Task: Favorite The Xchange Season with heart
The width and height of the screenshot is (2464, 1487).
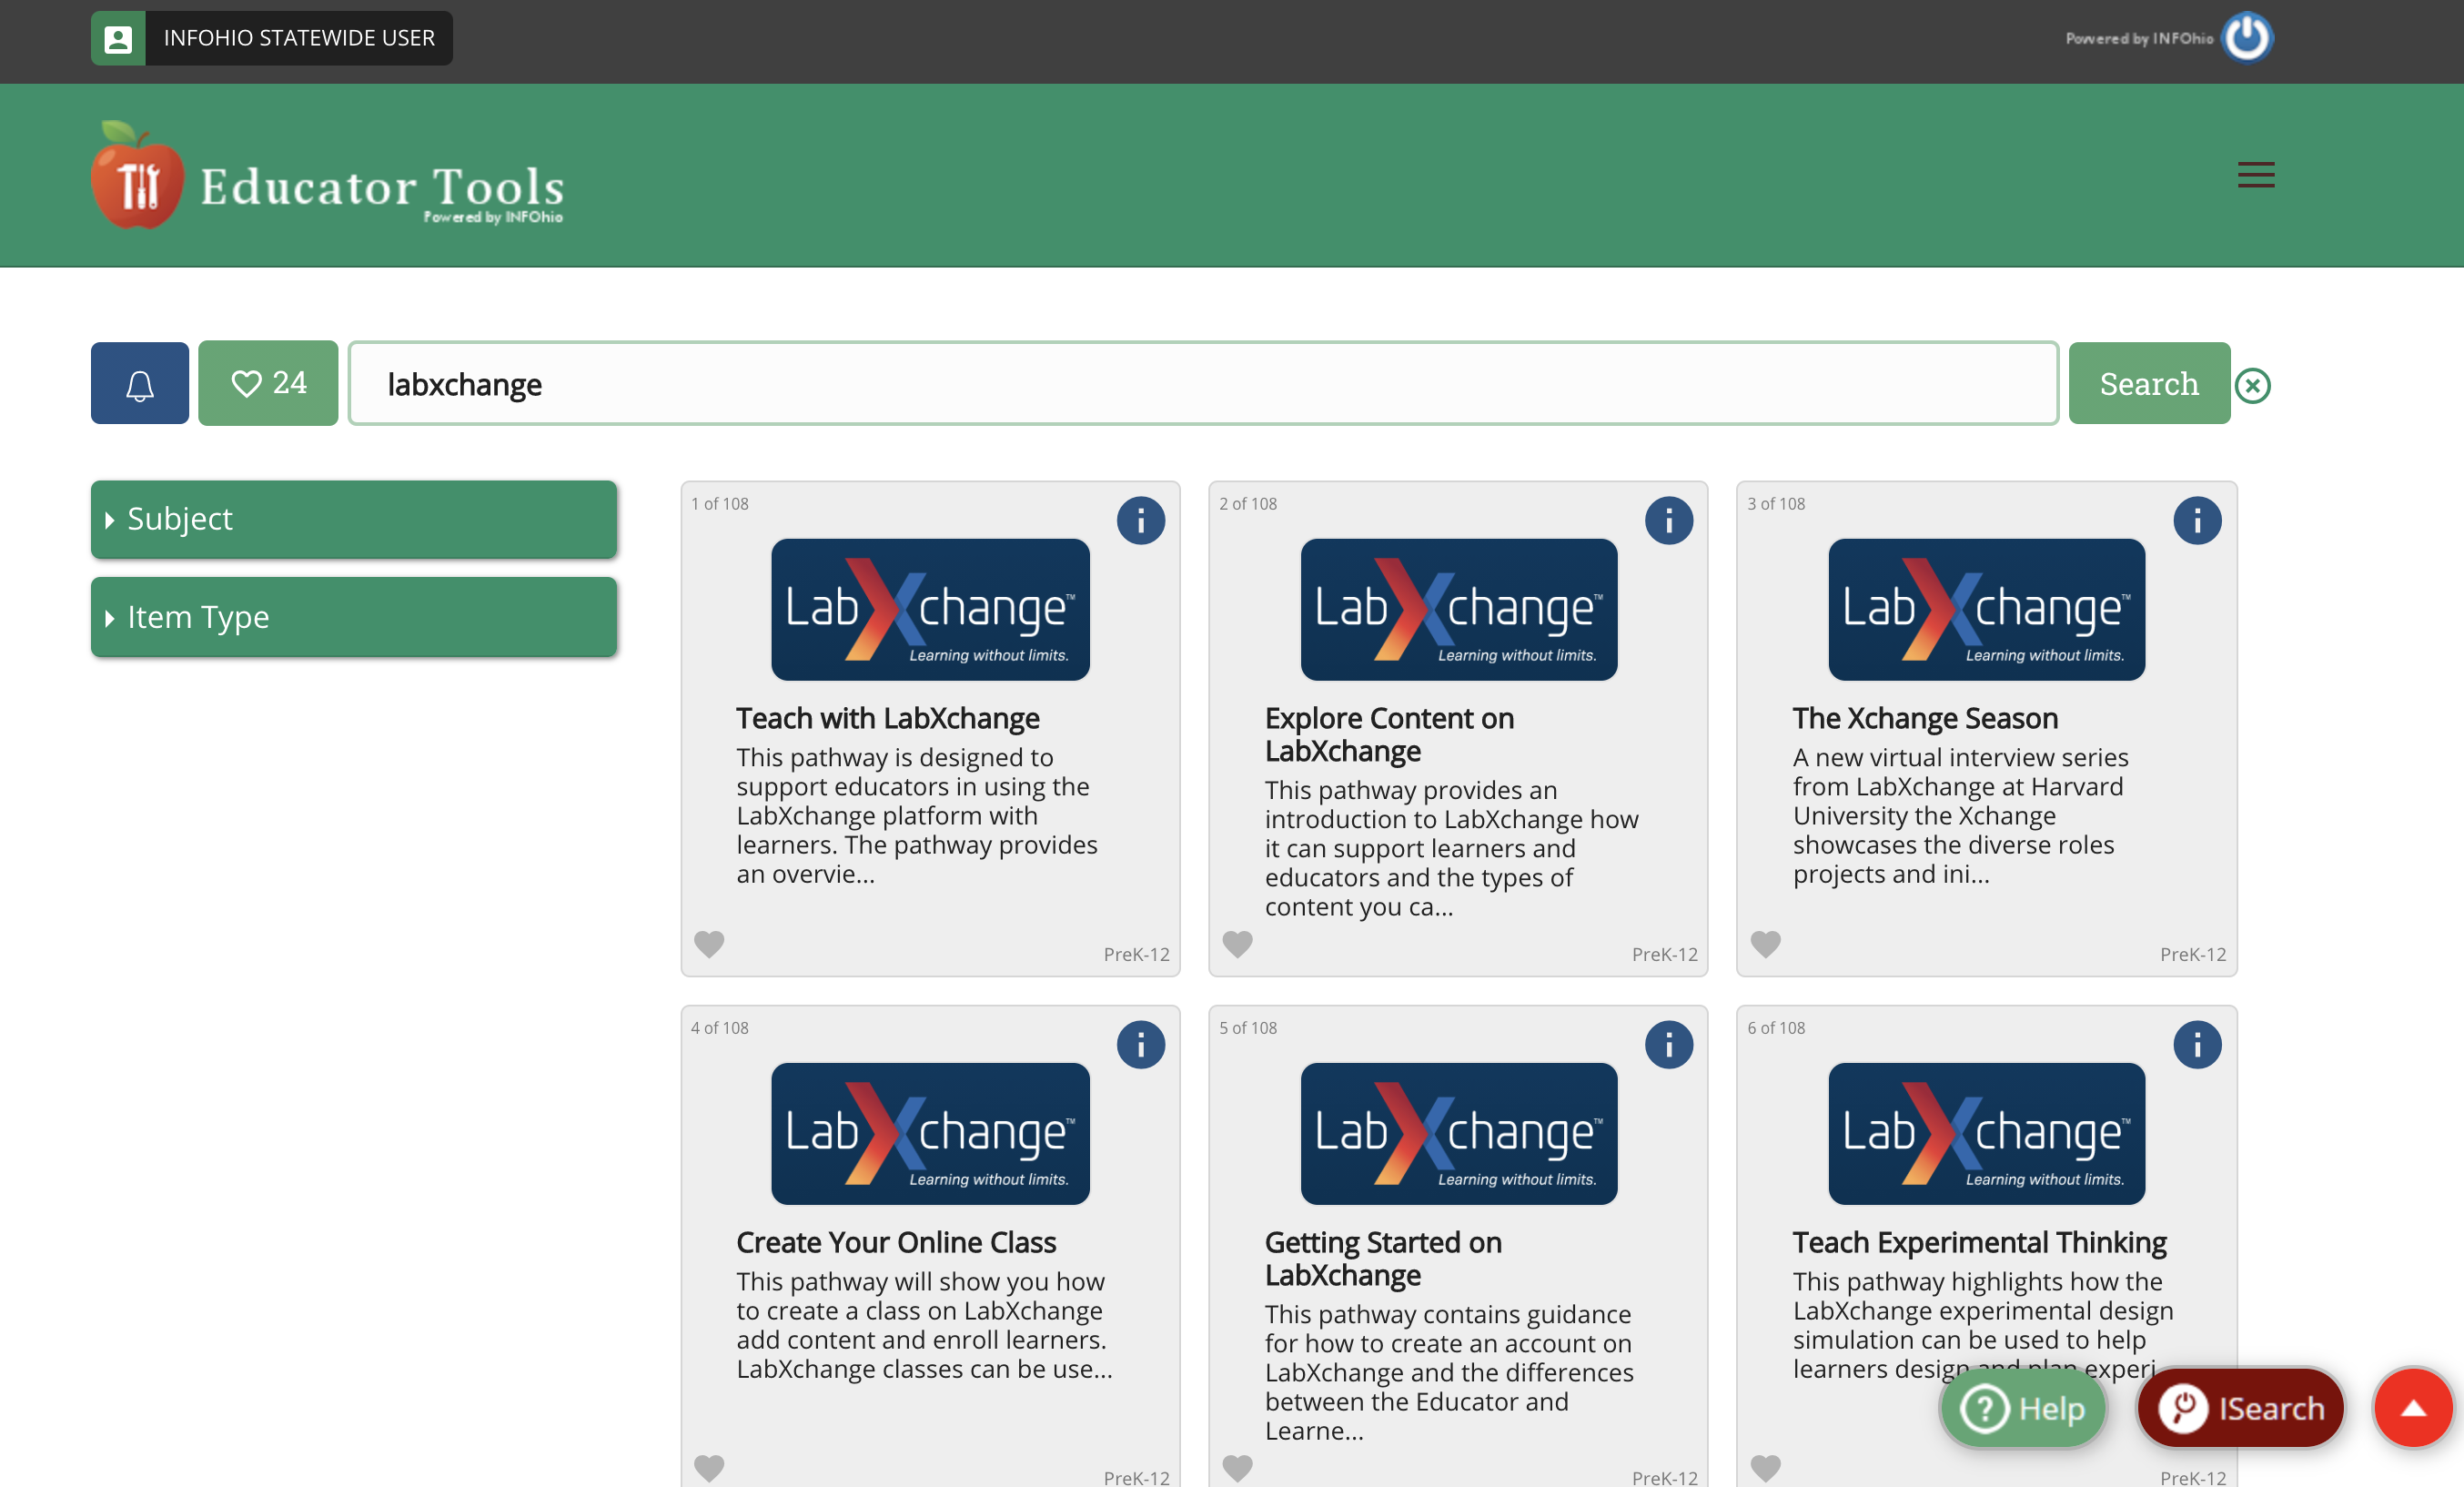Action: pos(1765,943)
